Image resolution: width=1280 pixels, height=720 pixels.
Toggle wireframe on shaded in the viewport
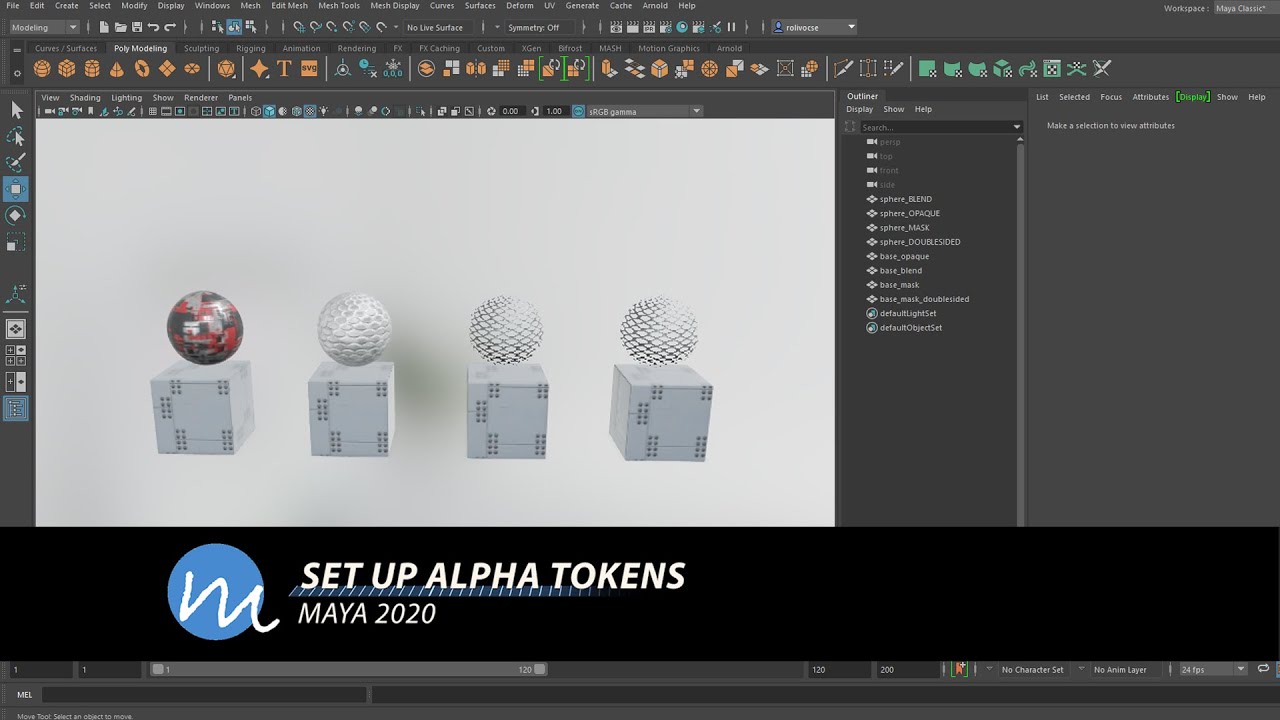point(296,111)
